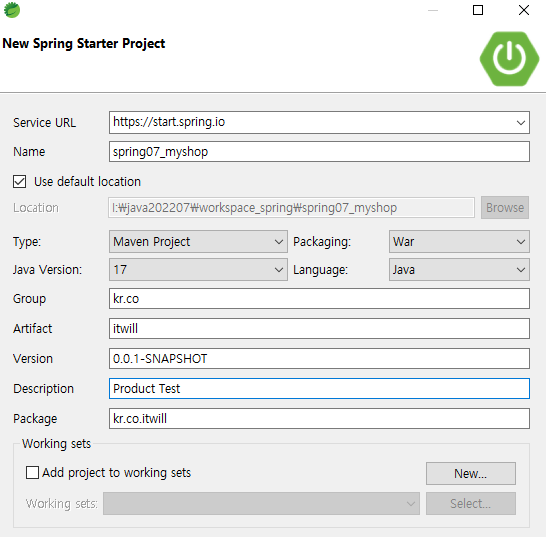Click the Packaging: label

pyautogui.click(x=322, y=242)
